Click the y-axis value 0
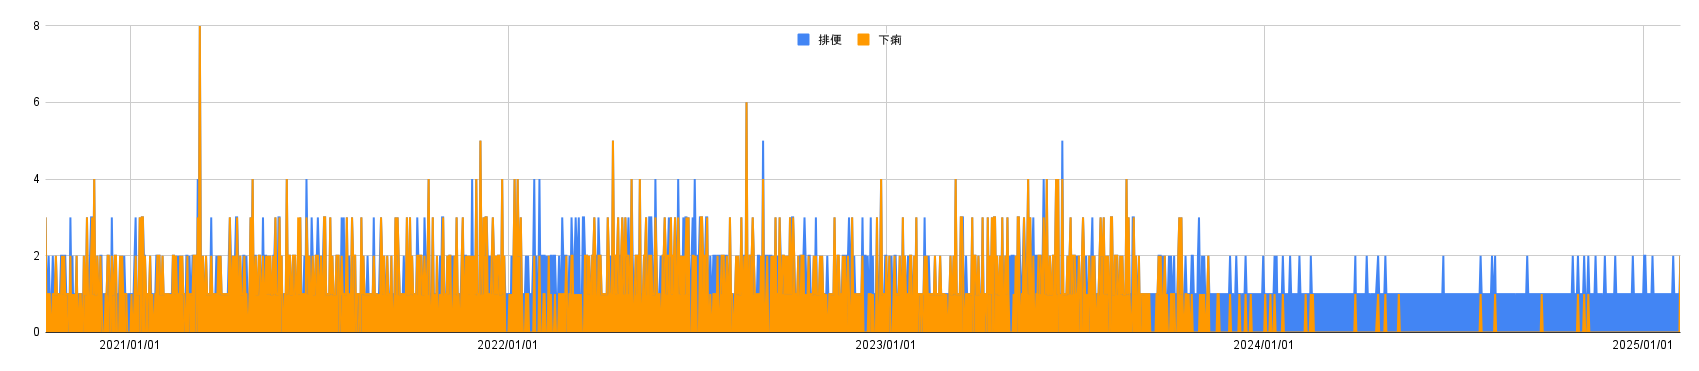Viewport: 1699px width, 371px height. tap(36, 332)
